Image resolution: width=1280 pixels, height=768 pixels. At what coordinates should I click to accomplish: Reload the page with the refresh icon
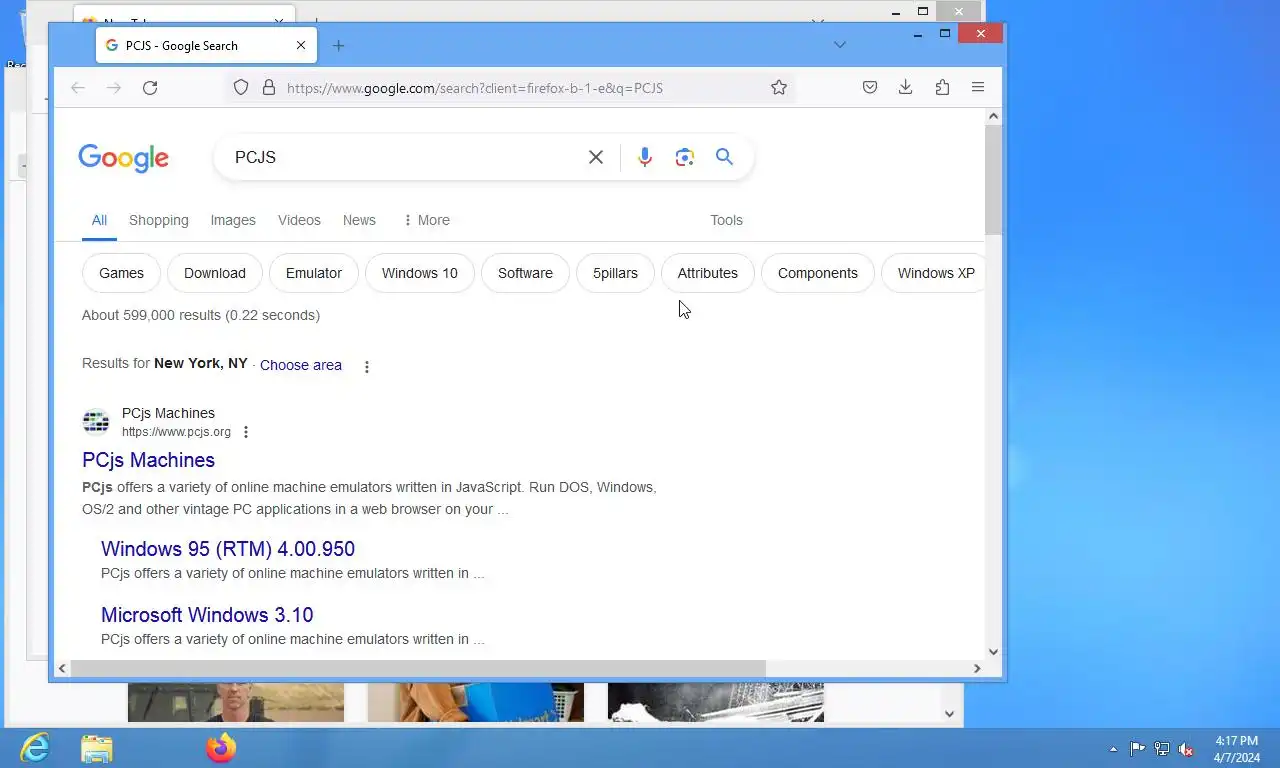click(150, 88)
